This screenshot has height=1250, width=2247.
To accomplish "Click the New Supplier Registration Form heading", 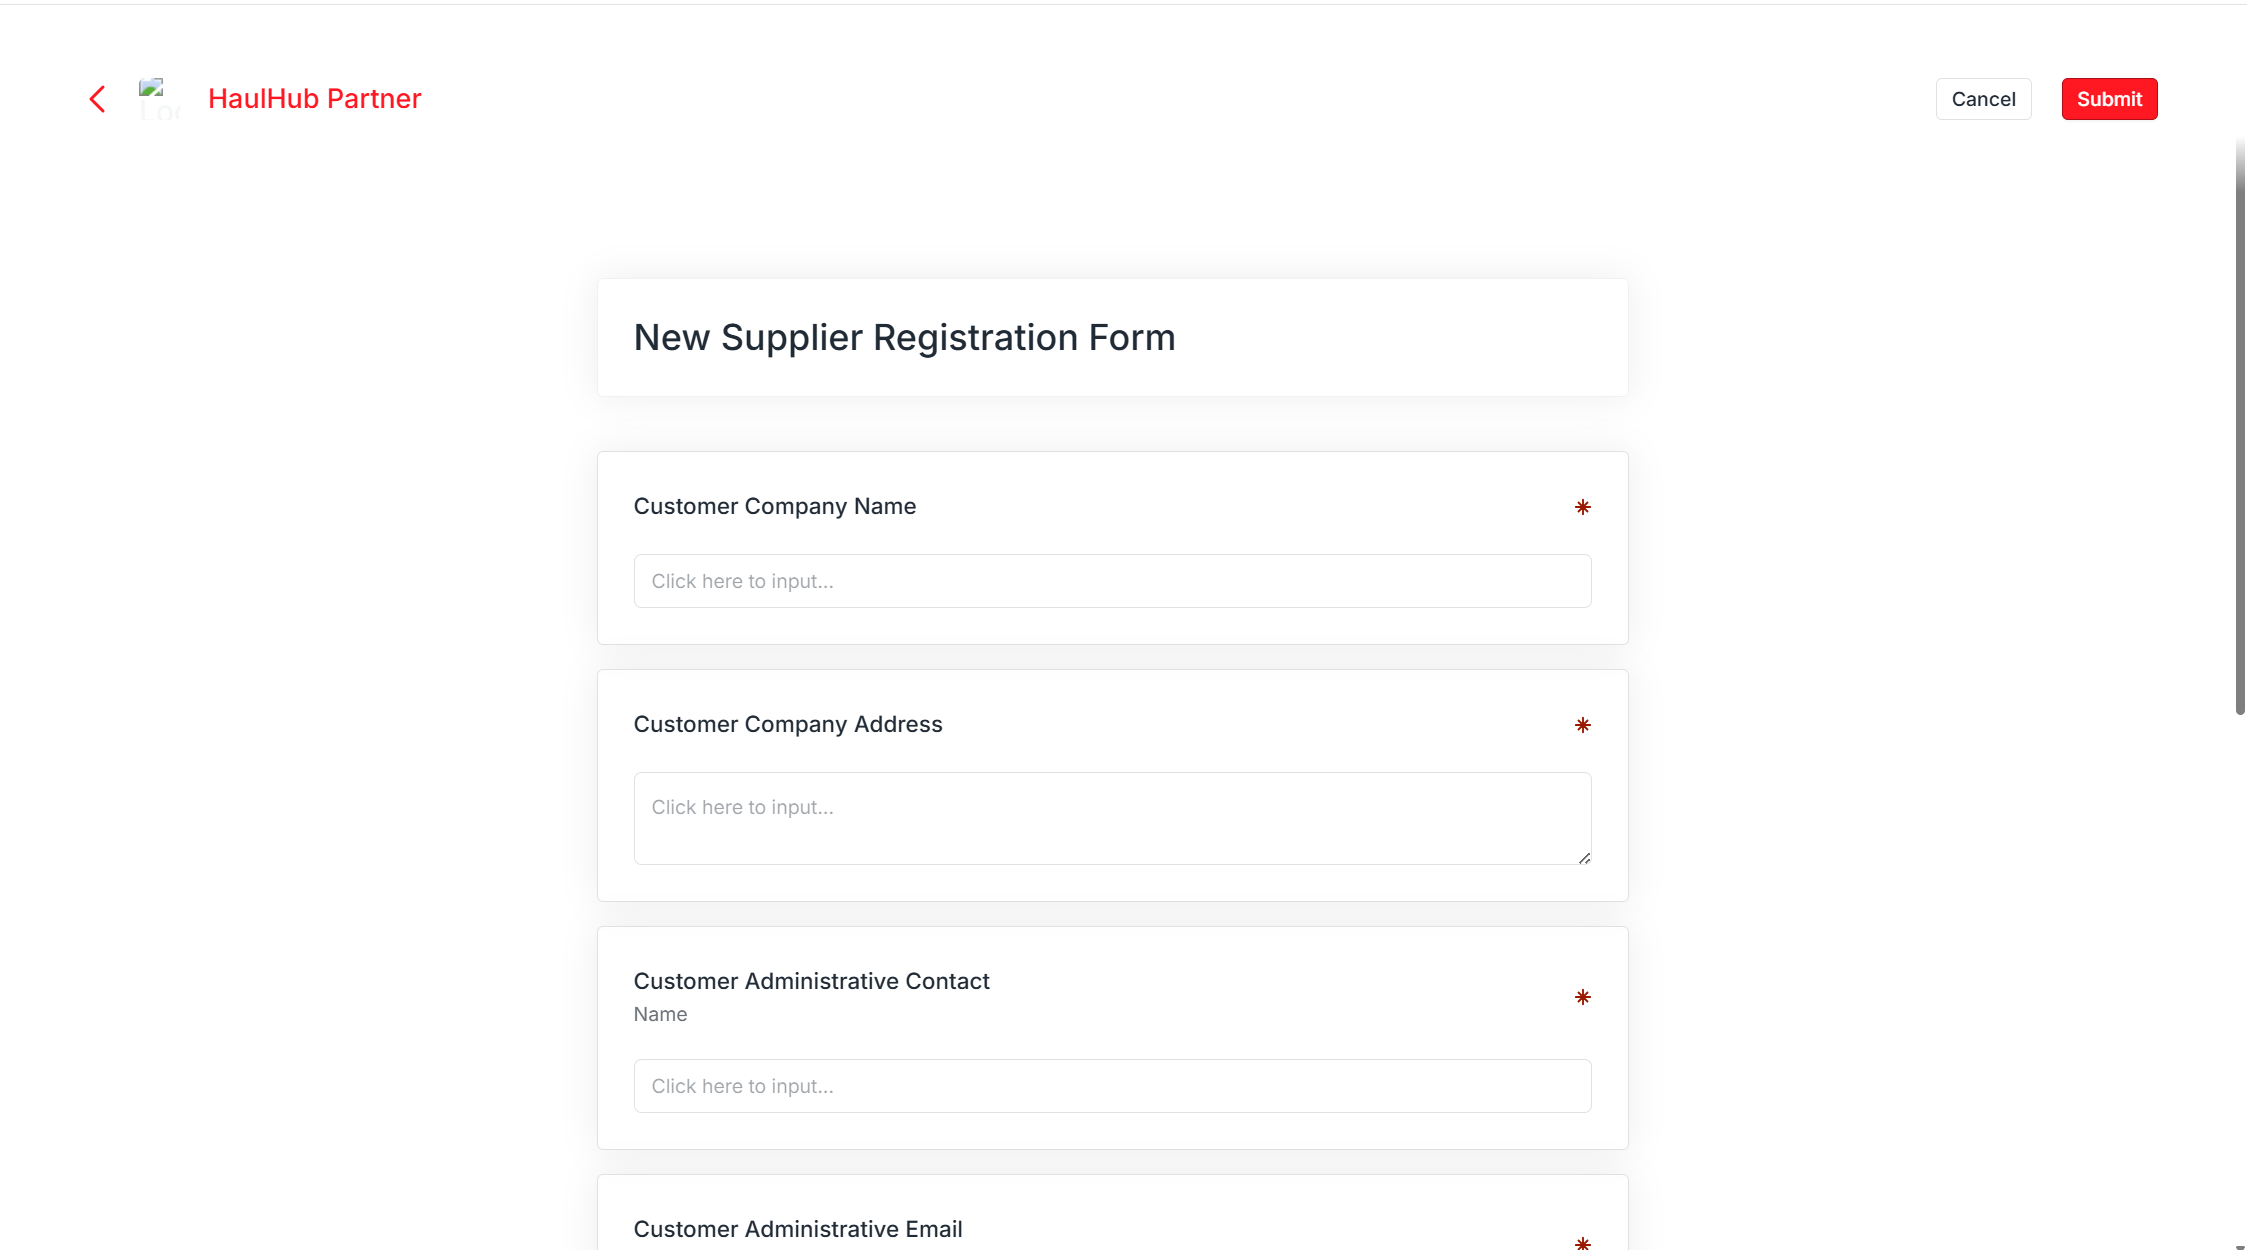I will pos(904,338).
